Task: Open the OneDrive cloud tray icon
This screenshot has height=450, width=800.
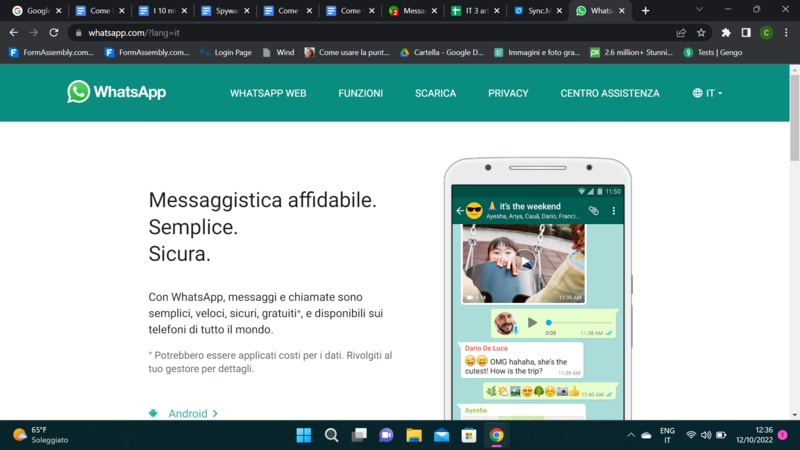Action: [646, 435]
